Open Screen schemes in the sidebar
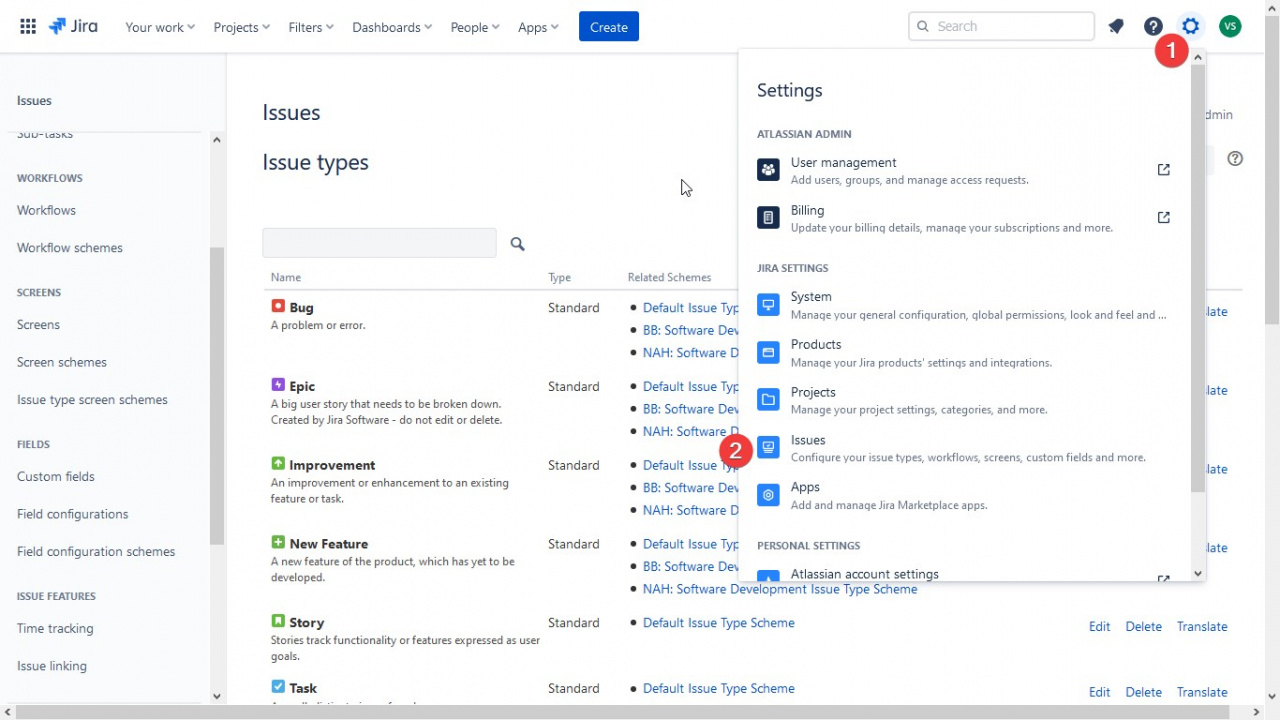The width and height of the screenshot is (1280, 720). 62,362
